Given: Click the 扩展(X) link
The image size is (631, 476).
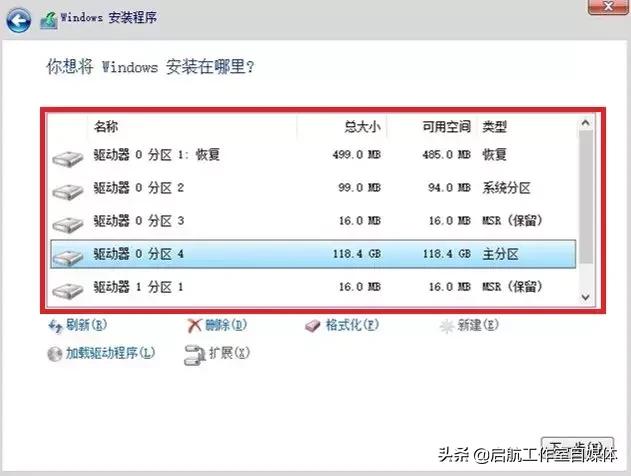Looking at the screenshot, I should (229, 353).
